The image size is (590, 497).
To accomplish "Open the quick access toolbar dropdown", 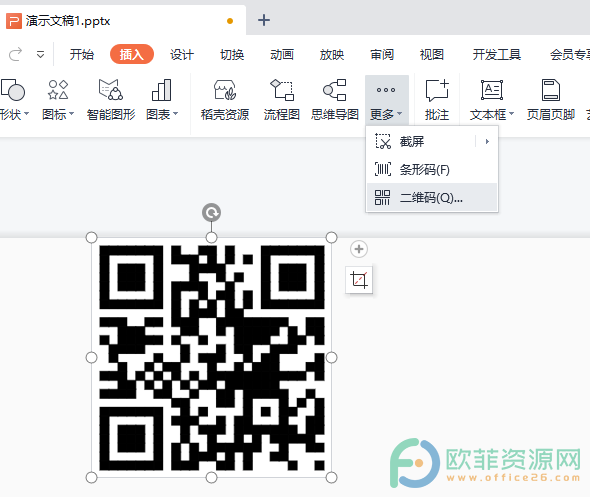I will (40, 55).
